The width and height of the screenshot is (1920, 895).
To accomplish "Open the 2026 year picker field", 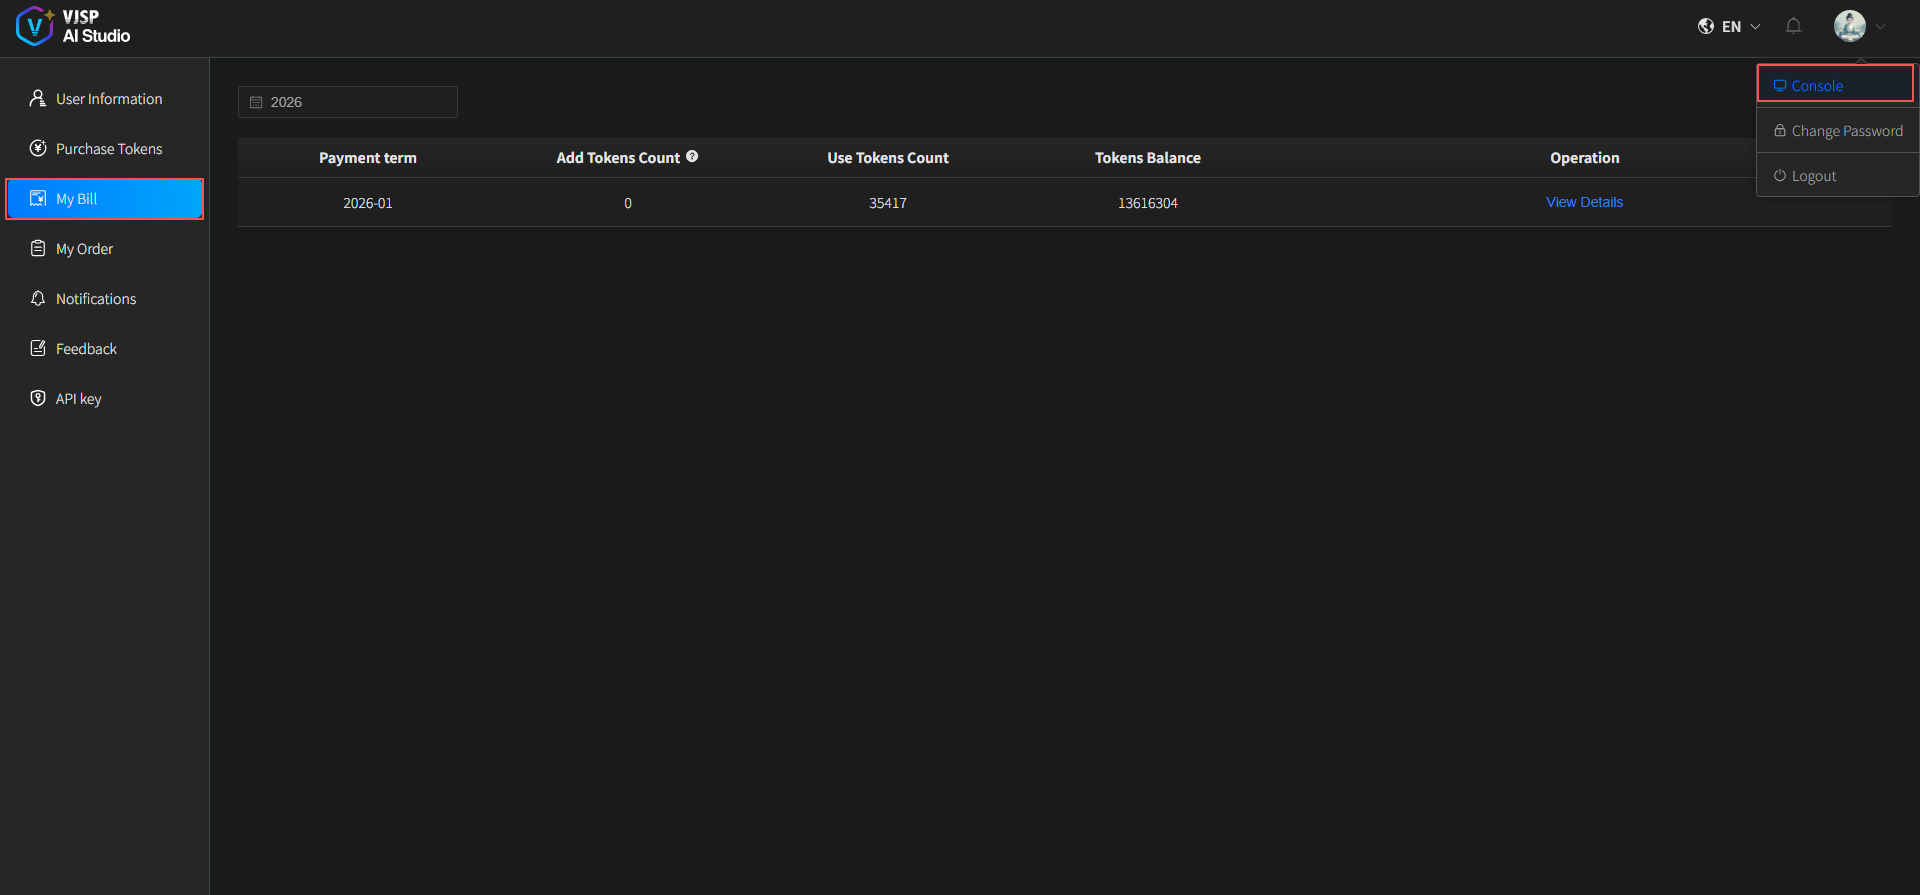I will pyautogui.click(x=348, y=102).
